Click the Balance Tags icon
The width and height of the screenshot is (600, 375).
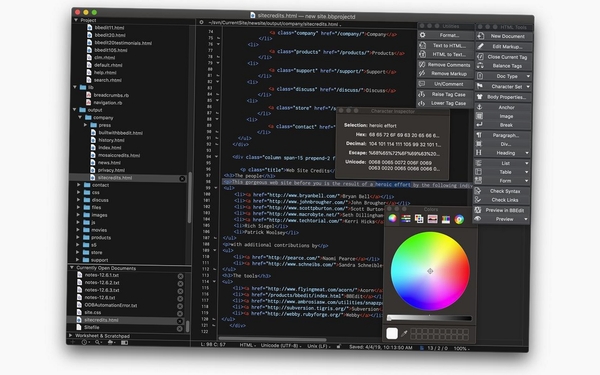point(480,65)
